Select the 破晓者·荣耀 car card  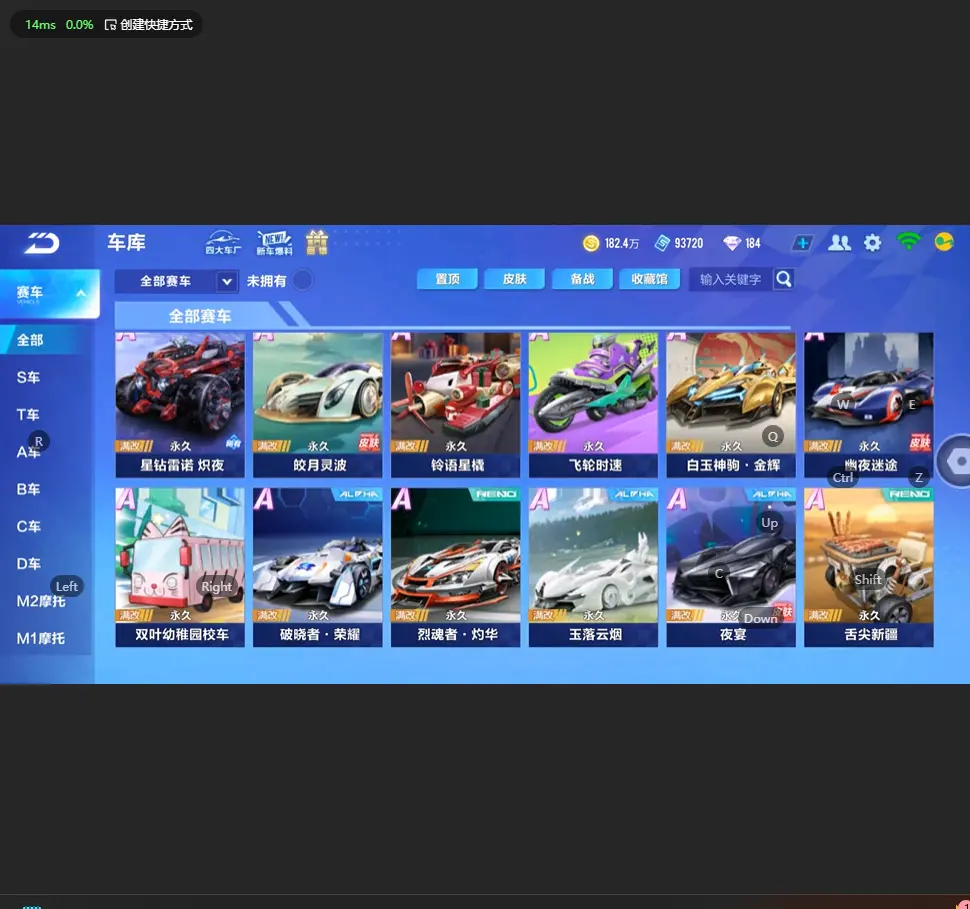pos(317,567)
